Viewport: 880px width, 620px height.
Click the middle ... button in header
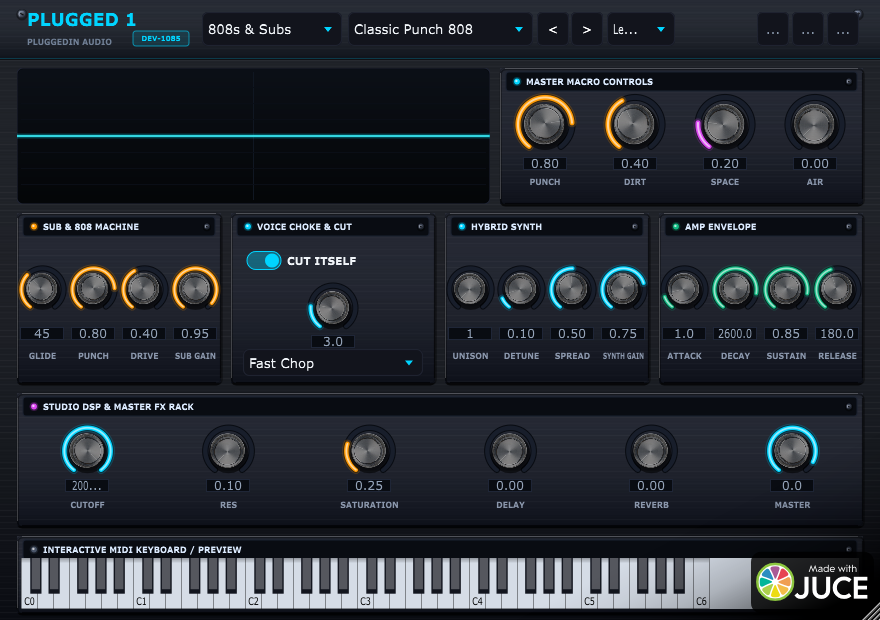coord(808,29)
